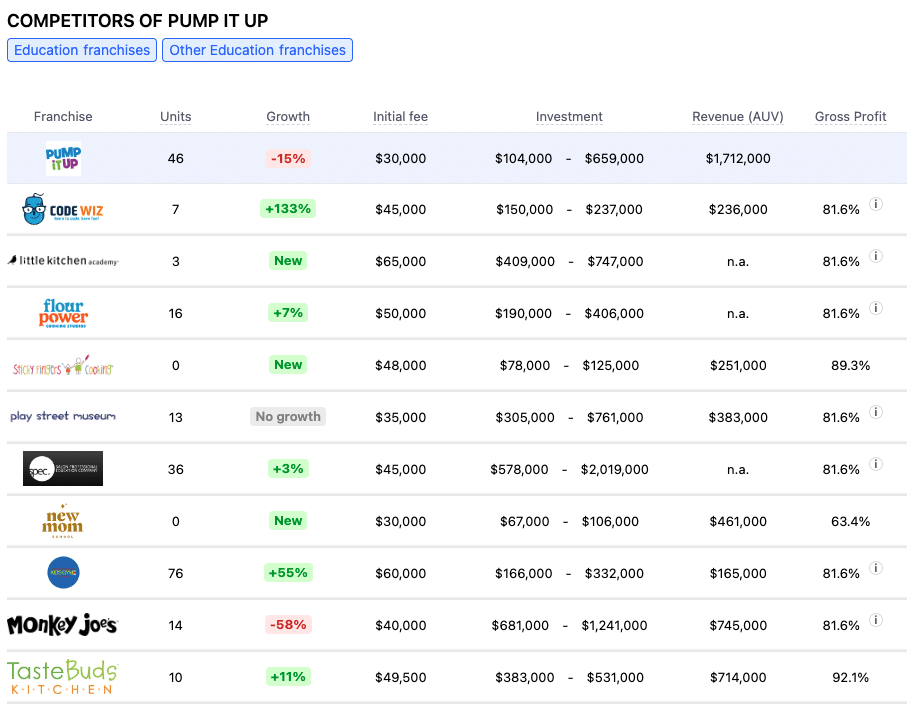Viewport: 913px width, 723px height.
Task: Click the +7% growth badge
Action: (x=288, y=313)
